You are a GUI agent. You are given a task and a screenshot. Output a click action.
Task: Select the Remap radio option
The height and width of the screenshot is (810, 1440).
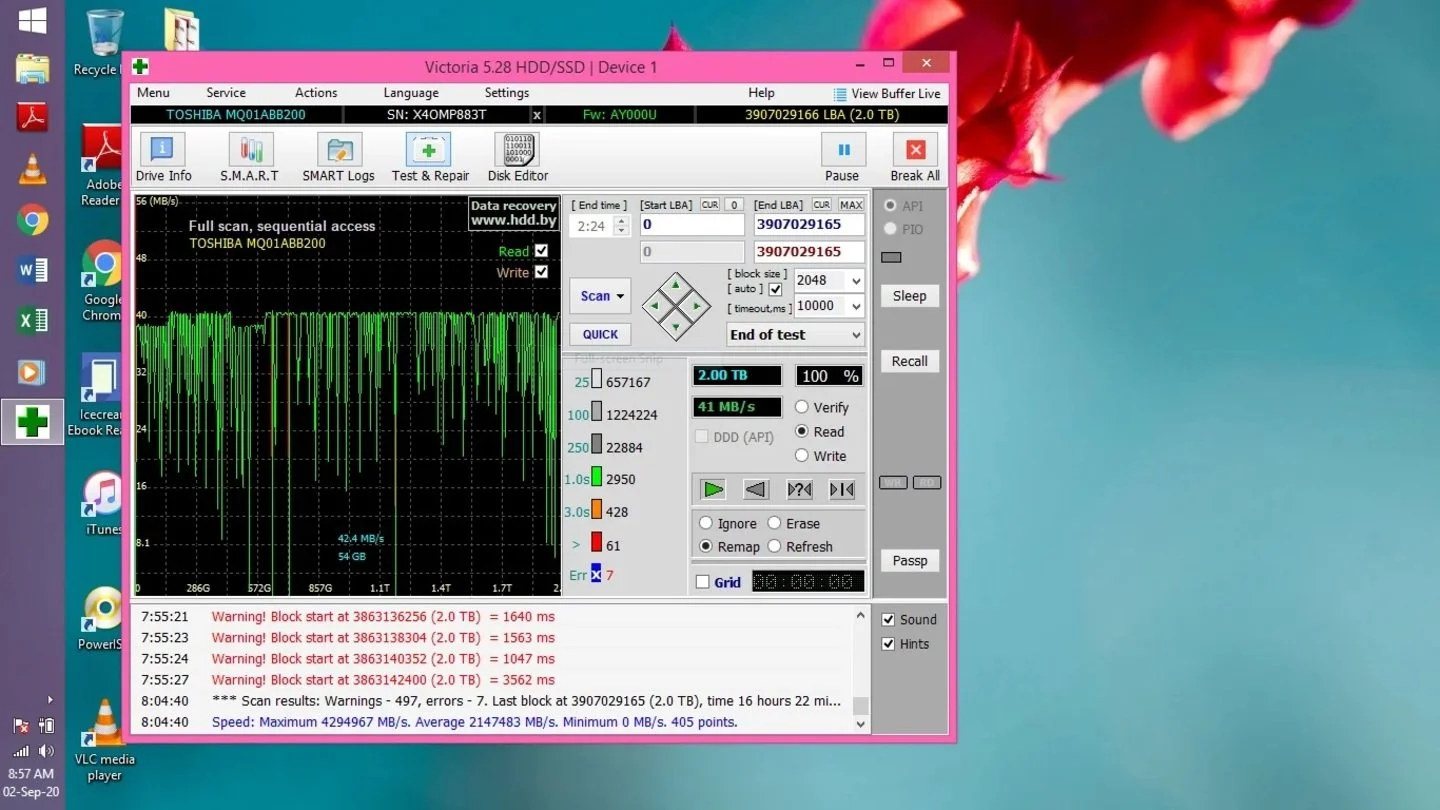point(706,547)
